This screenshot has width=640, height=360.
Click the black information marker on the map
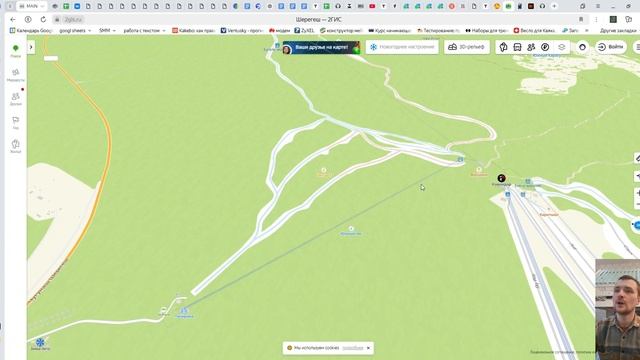501,178
